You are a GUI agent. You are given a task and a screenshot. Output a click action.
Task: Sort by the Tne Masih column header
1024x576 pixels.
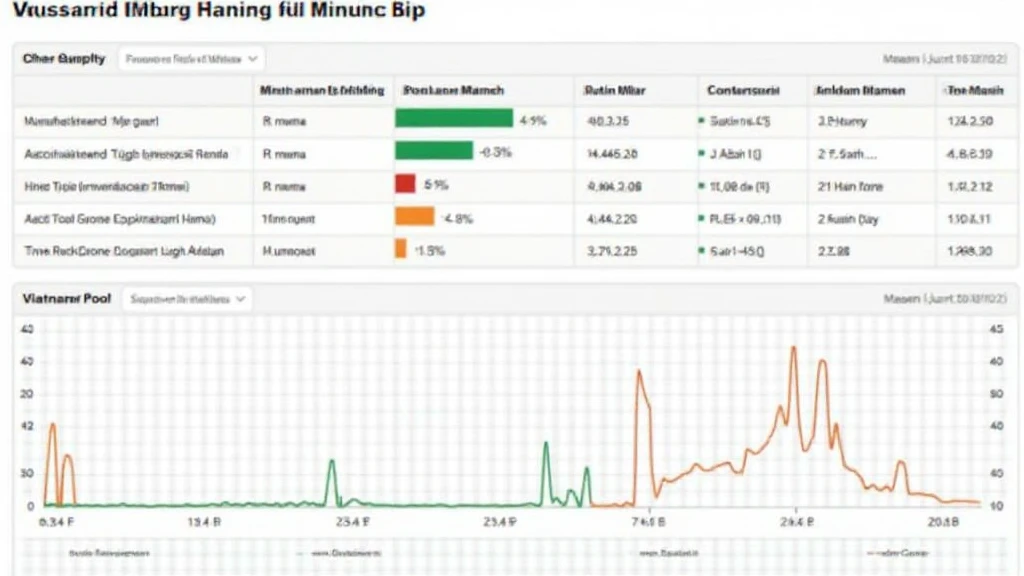tap(974, 90)
